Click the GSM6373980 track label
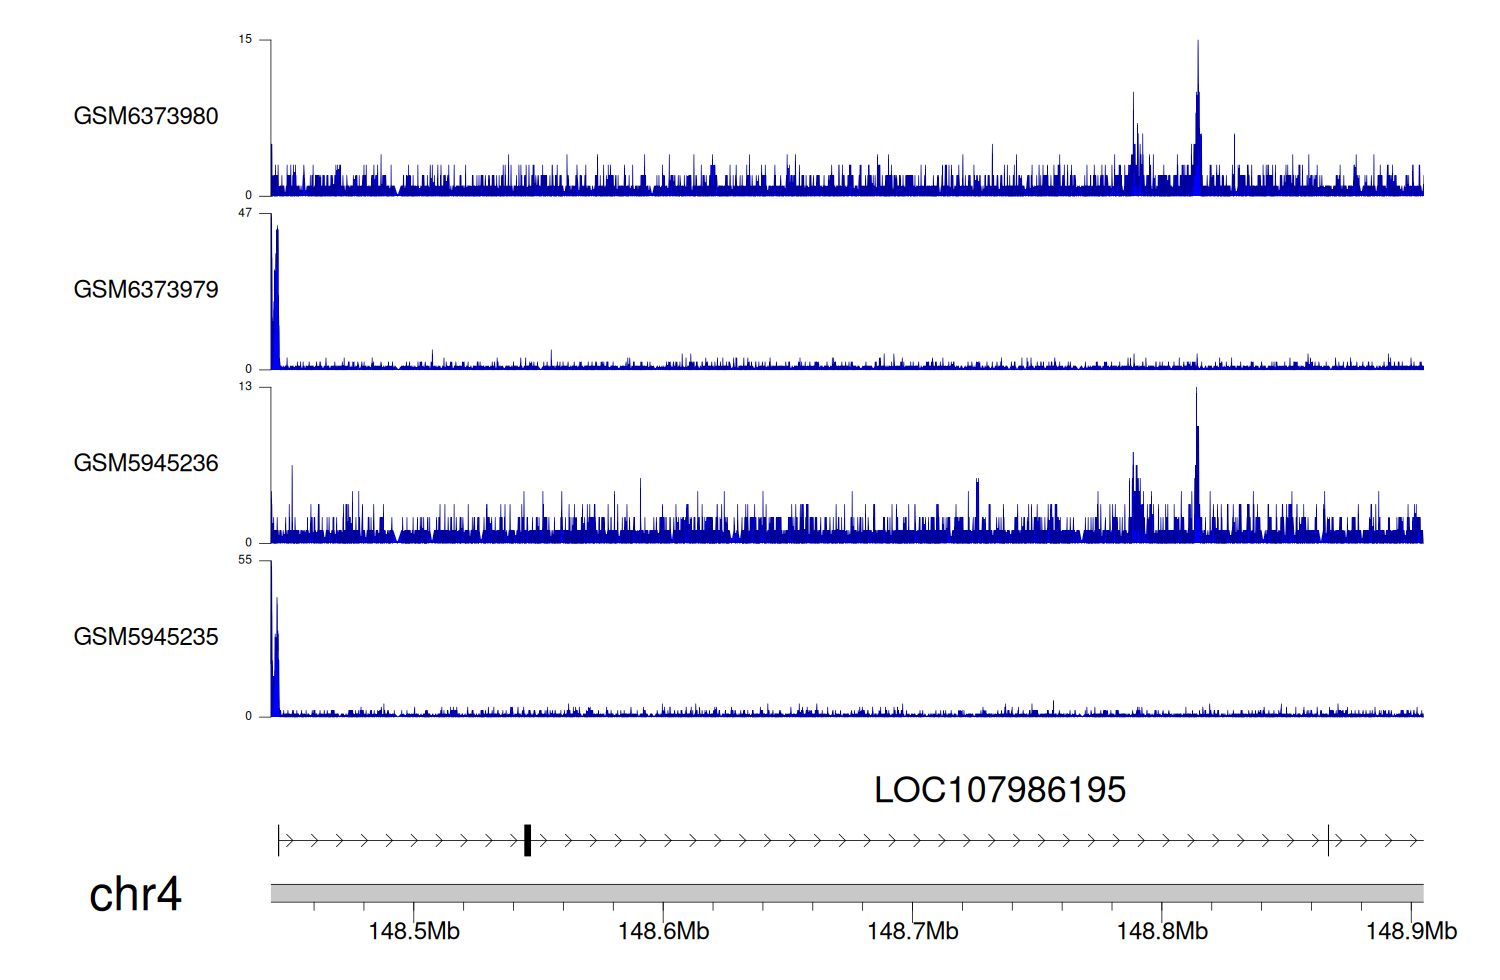Viewport: 1500px width, 980px height. tap(146, 116)
